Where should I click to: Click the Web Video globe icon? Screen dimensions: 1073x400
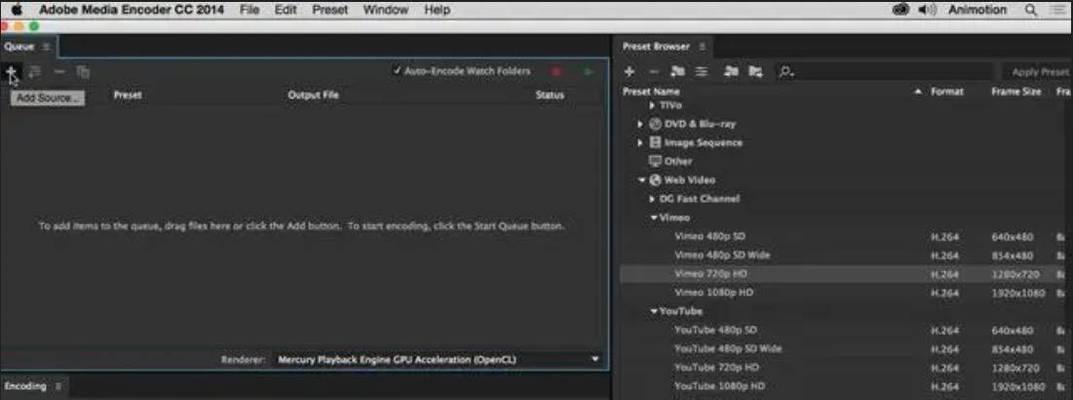pos(655,181)
